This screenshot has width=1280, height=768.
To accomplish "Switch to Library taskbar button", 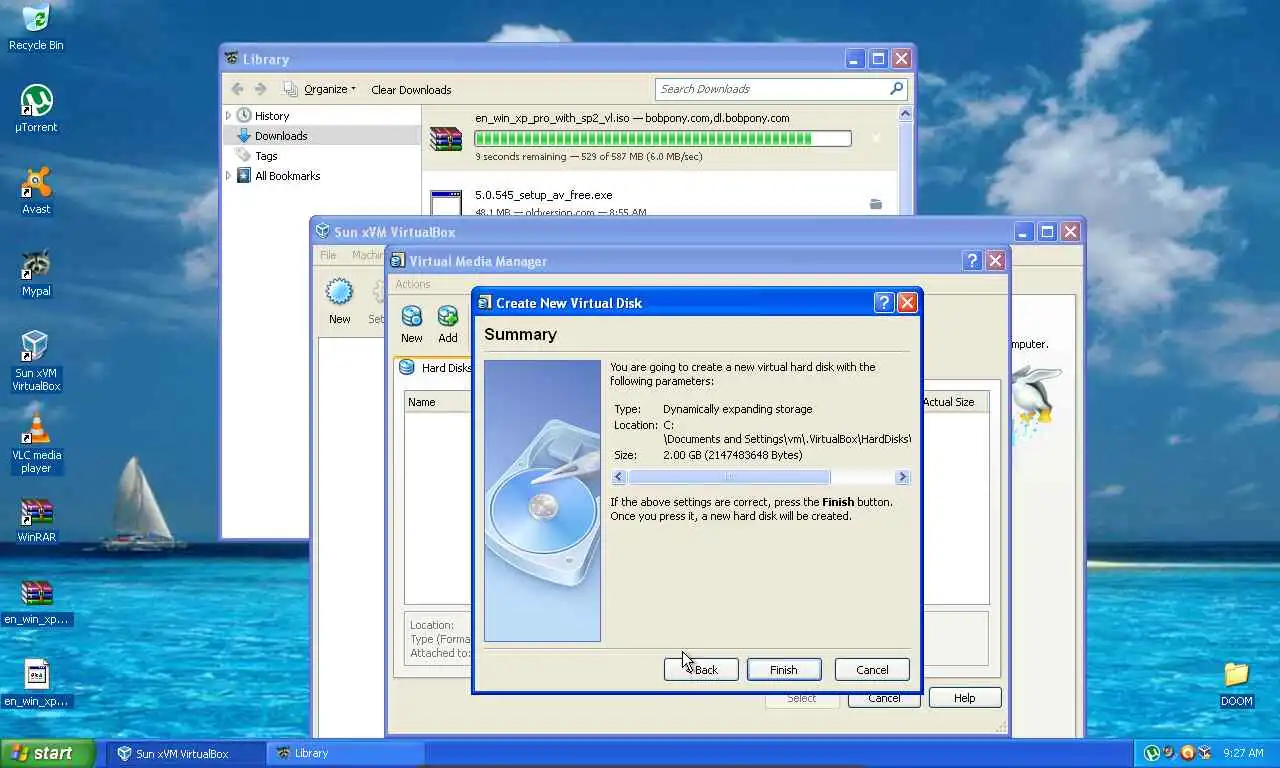I will tap(346, 753).
